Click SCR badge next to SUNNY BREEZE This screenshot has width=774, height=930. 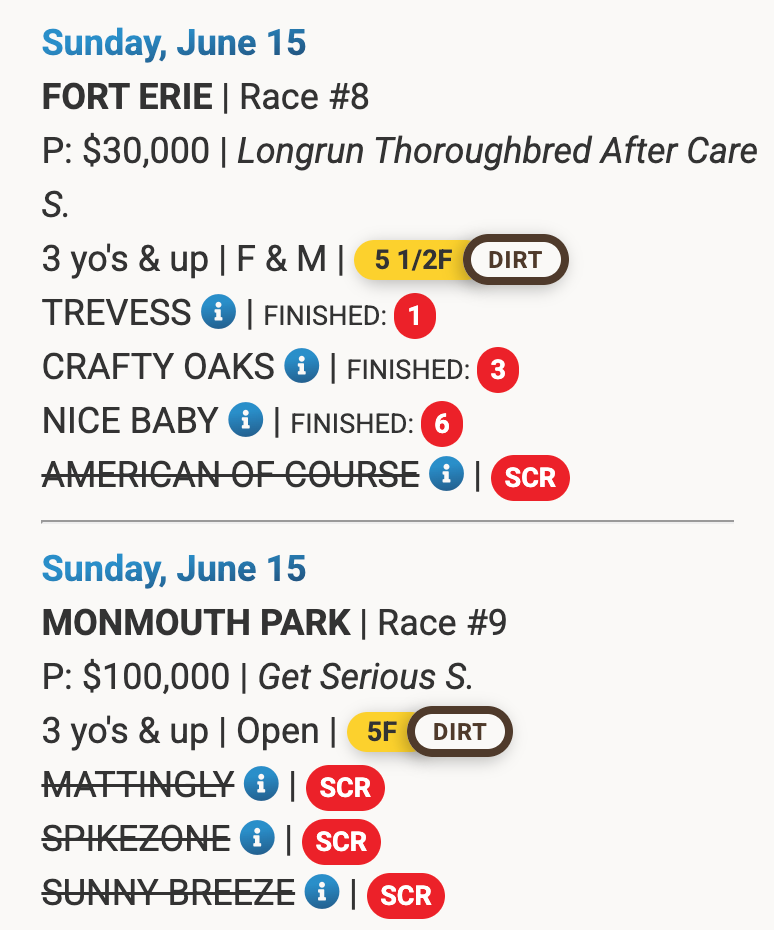coord(406,896)
